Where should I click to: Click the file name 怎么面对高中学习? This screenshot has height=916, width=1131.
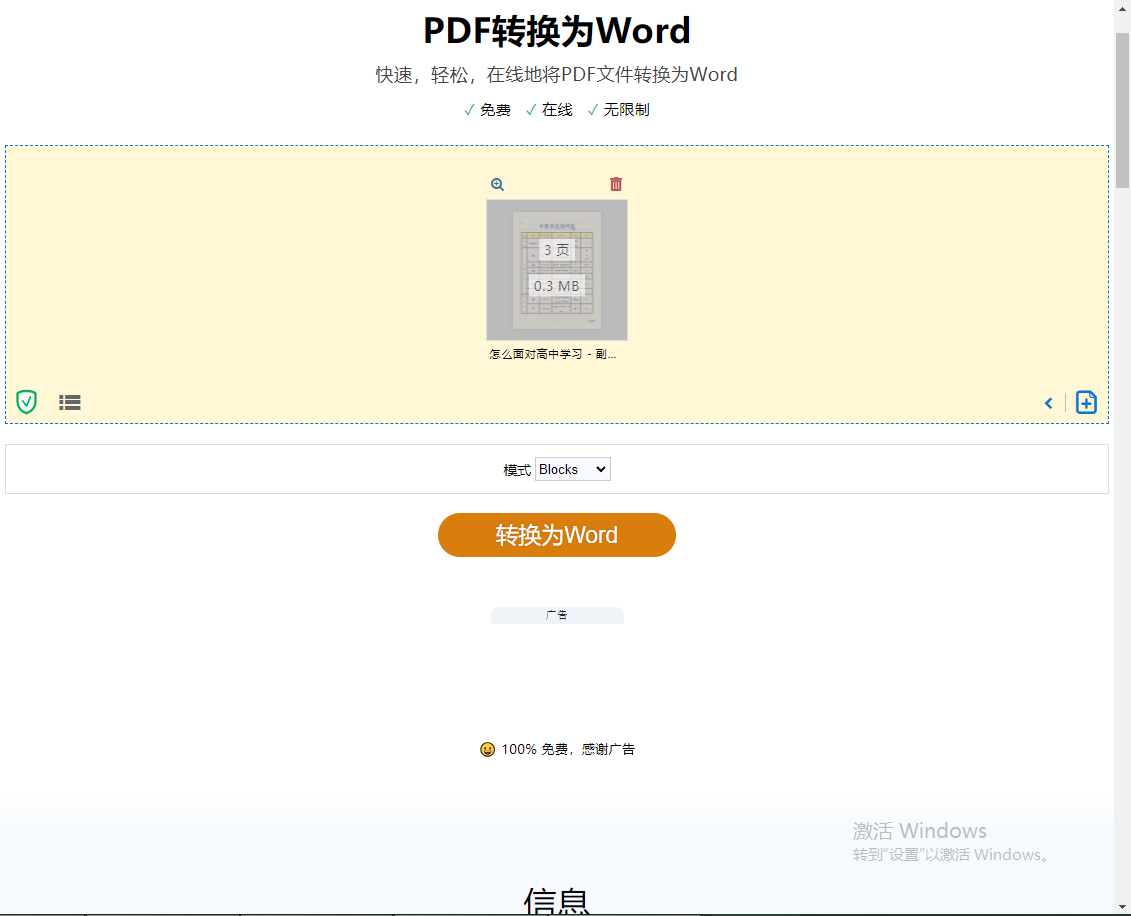pyautogui.click(x=553, y=354)
